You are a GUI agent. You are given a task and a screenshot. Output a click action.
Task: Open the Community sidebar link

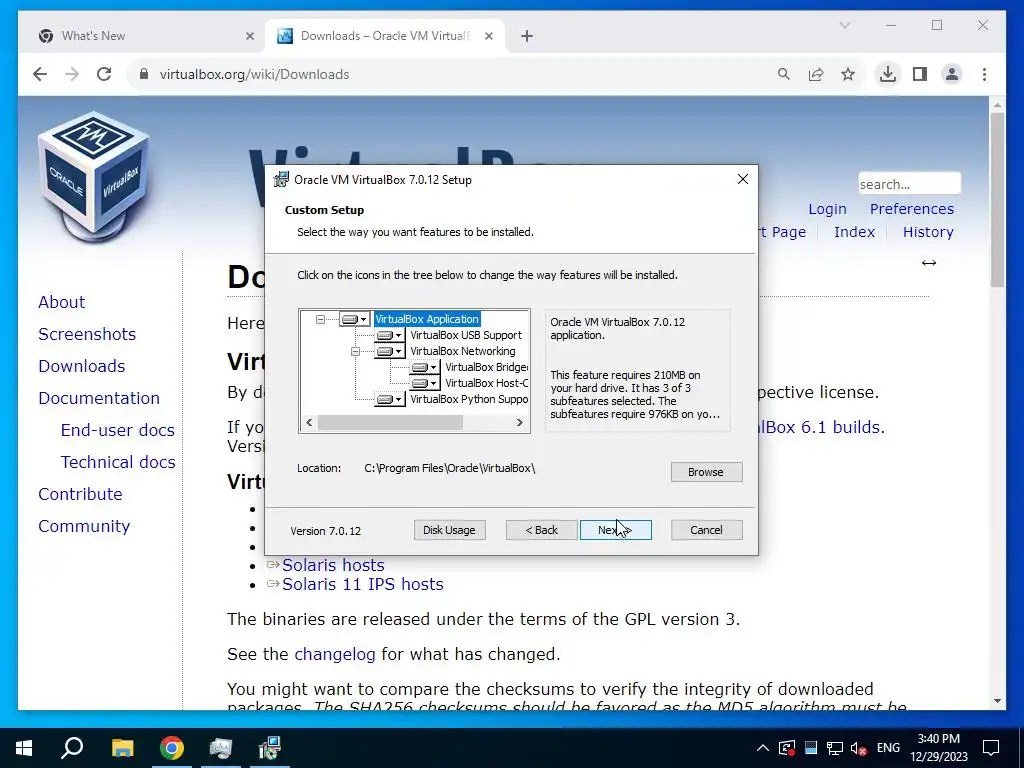click(x=84, y=526)
